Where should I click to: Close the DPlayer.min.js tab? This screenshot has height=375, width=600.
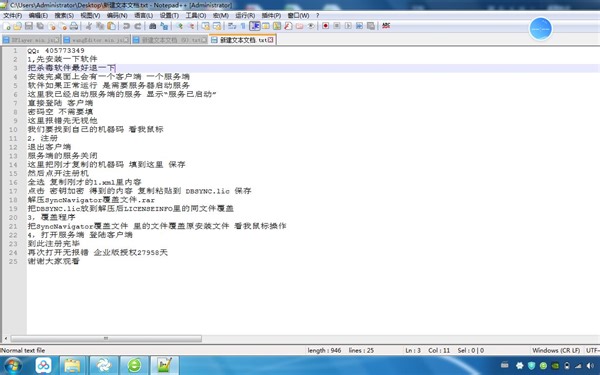(x=57, y=40)
